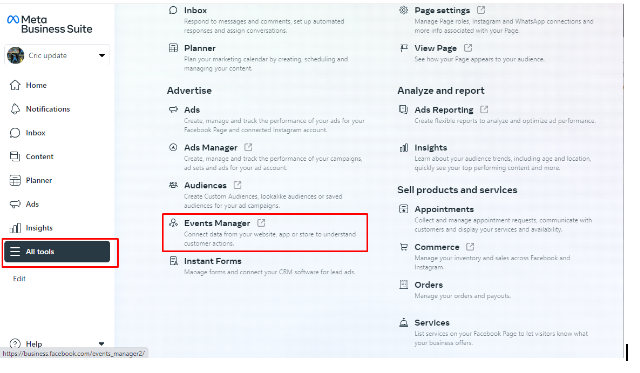Open Instant Forms tool
The width and height of the screenshot is (640, 373).
213,261
